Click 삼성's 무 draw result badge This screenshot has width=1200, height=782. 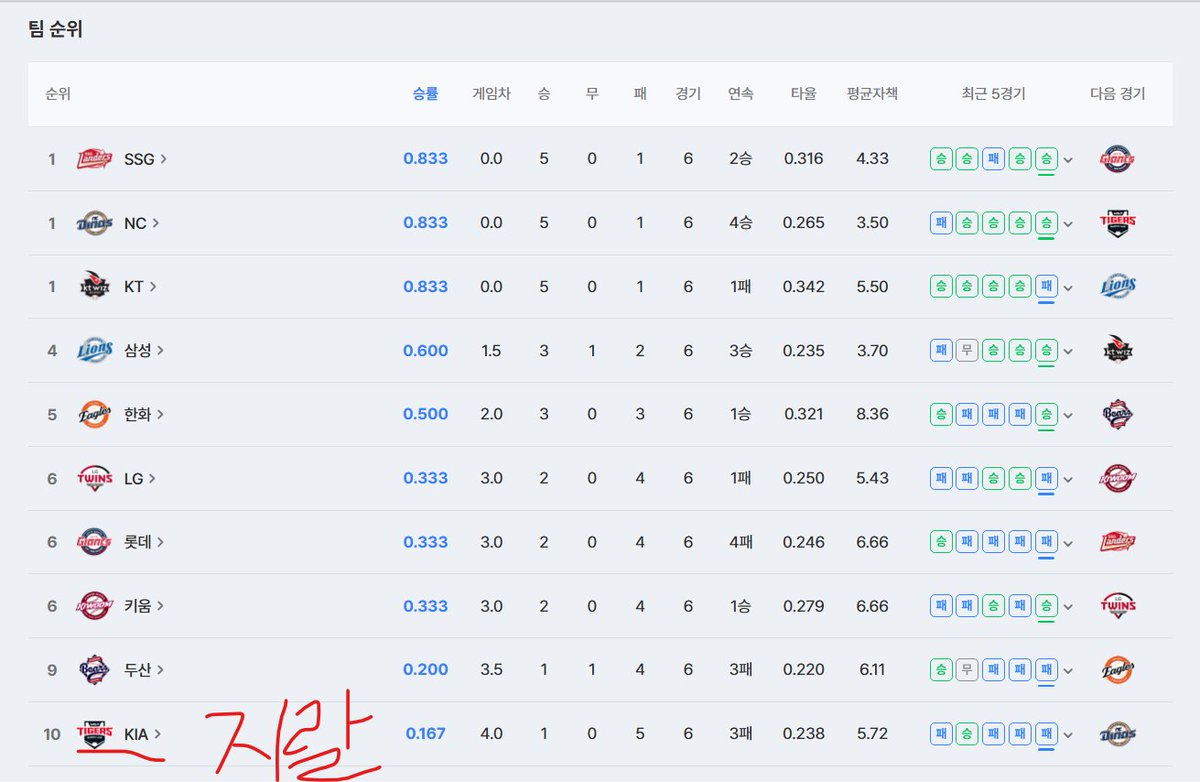click(966, 351)
